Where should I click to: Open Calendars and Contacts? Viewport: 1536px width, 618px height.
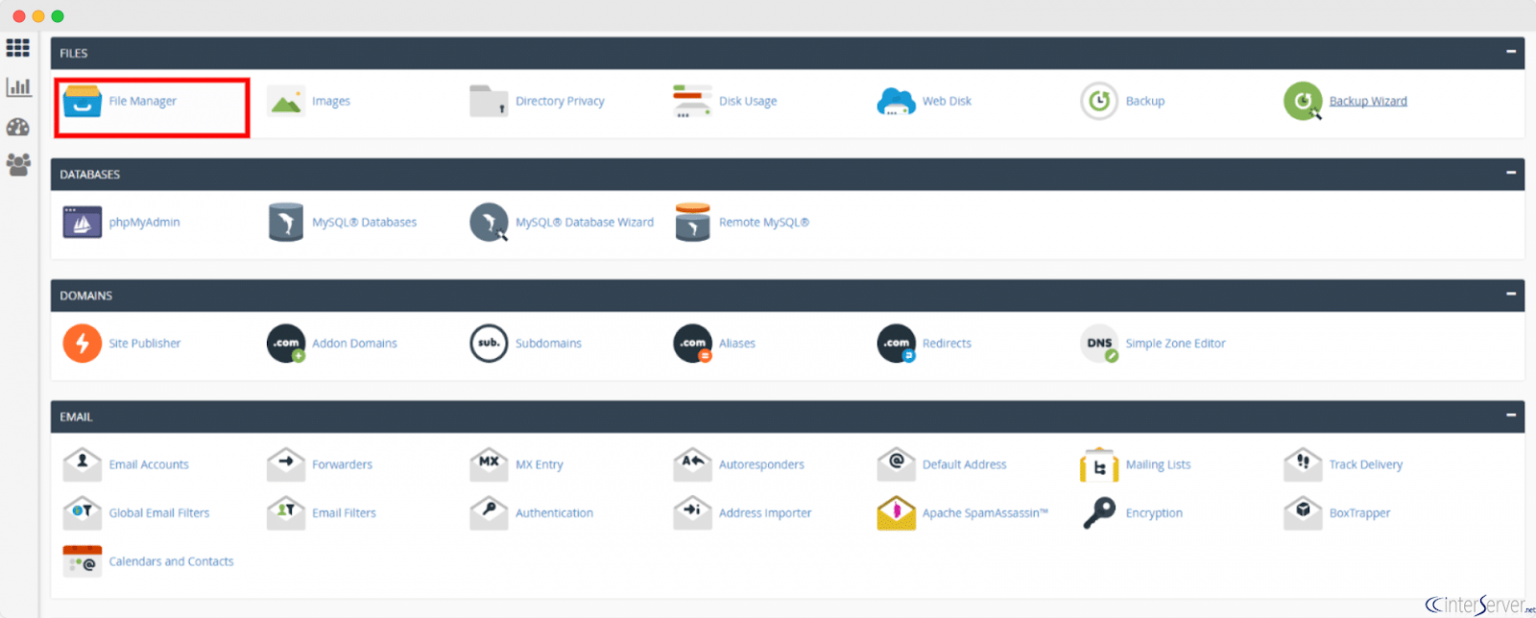click(x=171, y=561)
